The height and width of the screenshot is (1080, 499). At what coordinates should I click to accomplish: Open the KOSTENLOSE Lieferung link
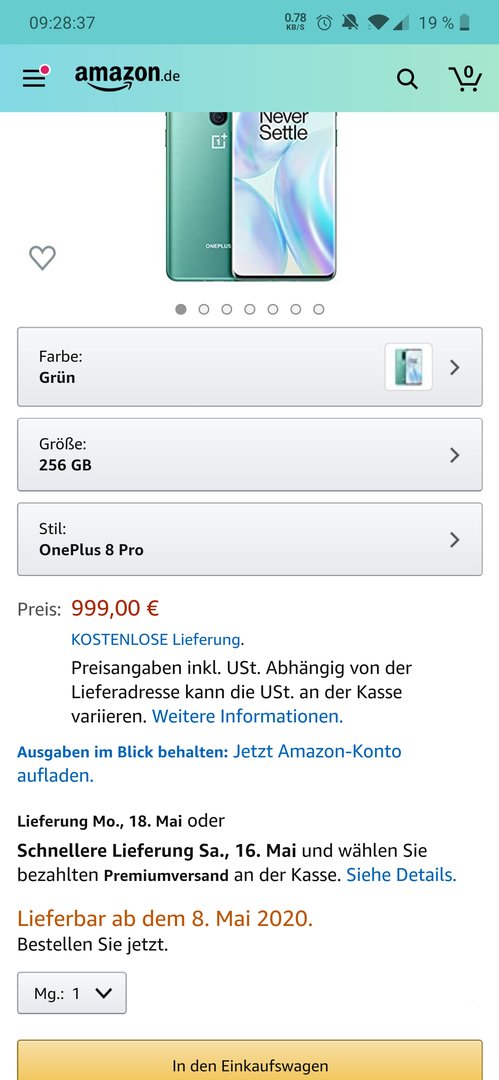156,639
